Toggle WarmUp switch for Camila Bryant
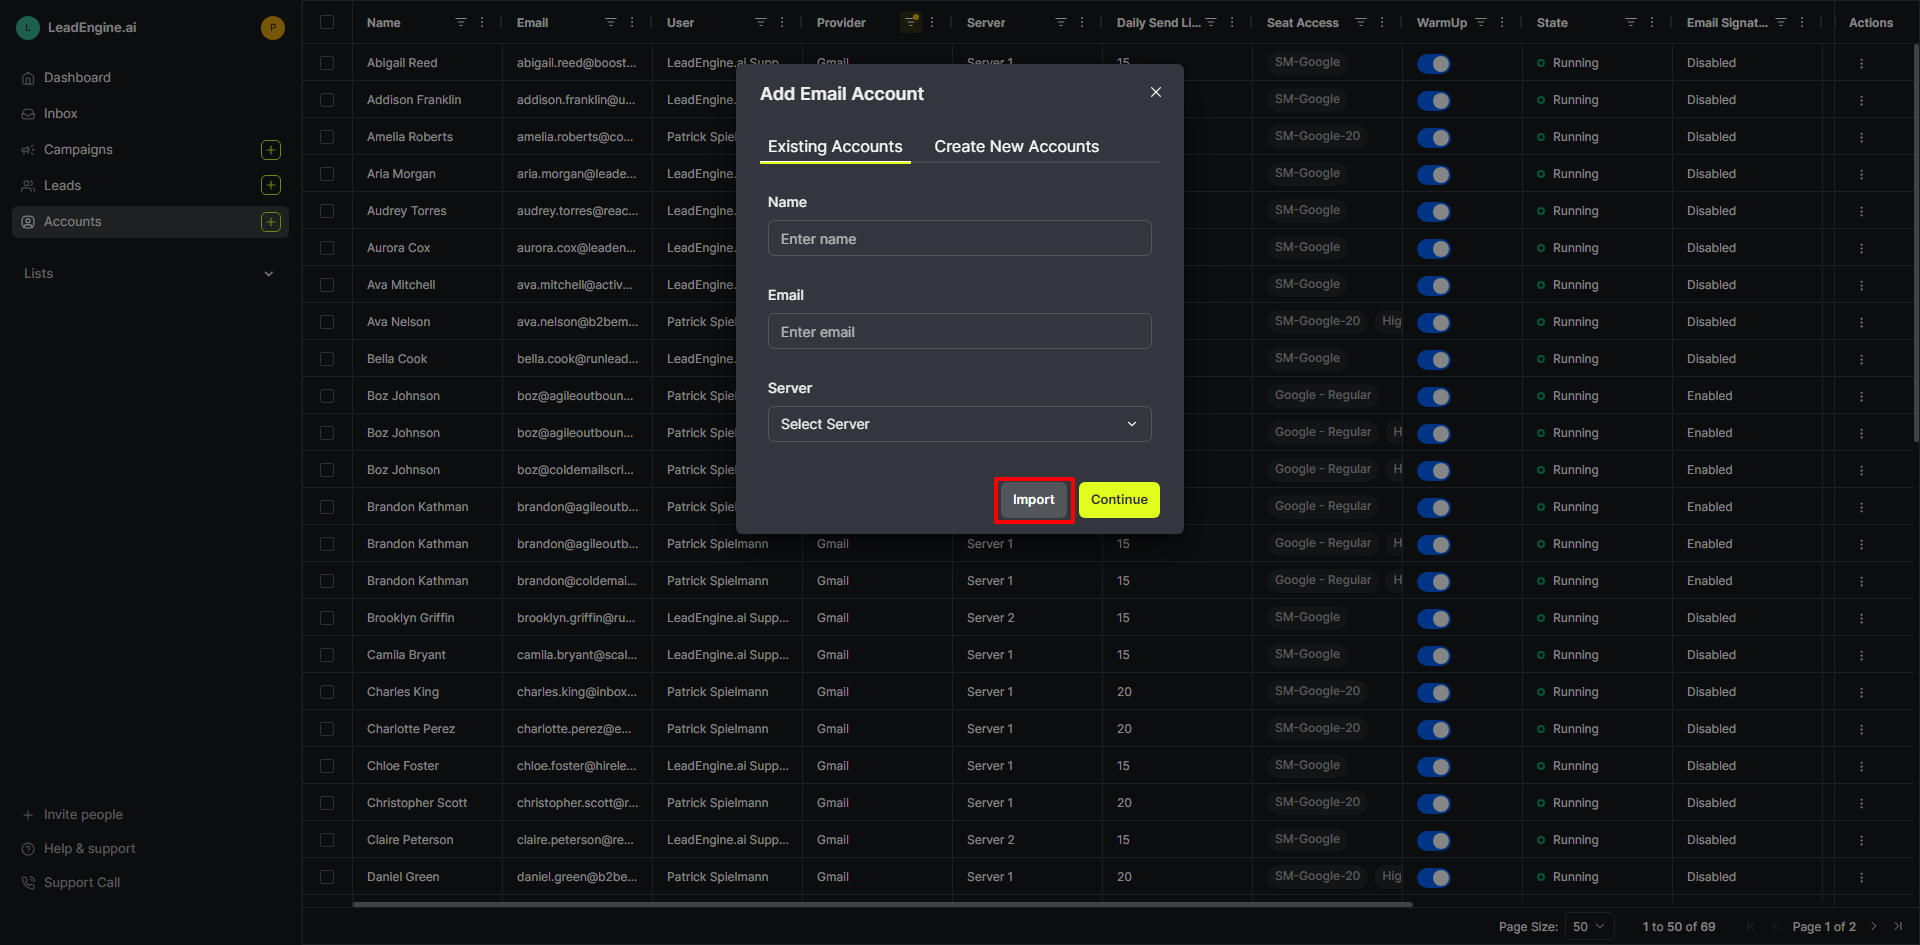 [1434, 655]
